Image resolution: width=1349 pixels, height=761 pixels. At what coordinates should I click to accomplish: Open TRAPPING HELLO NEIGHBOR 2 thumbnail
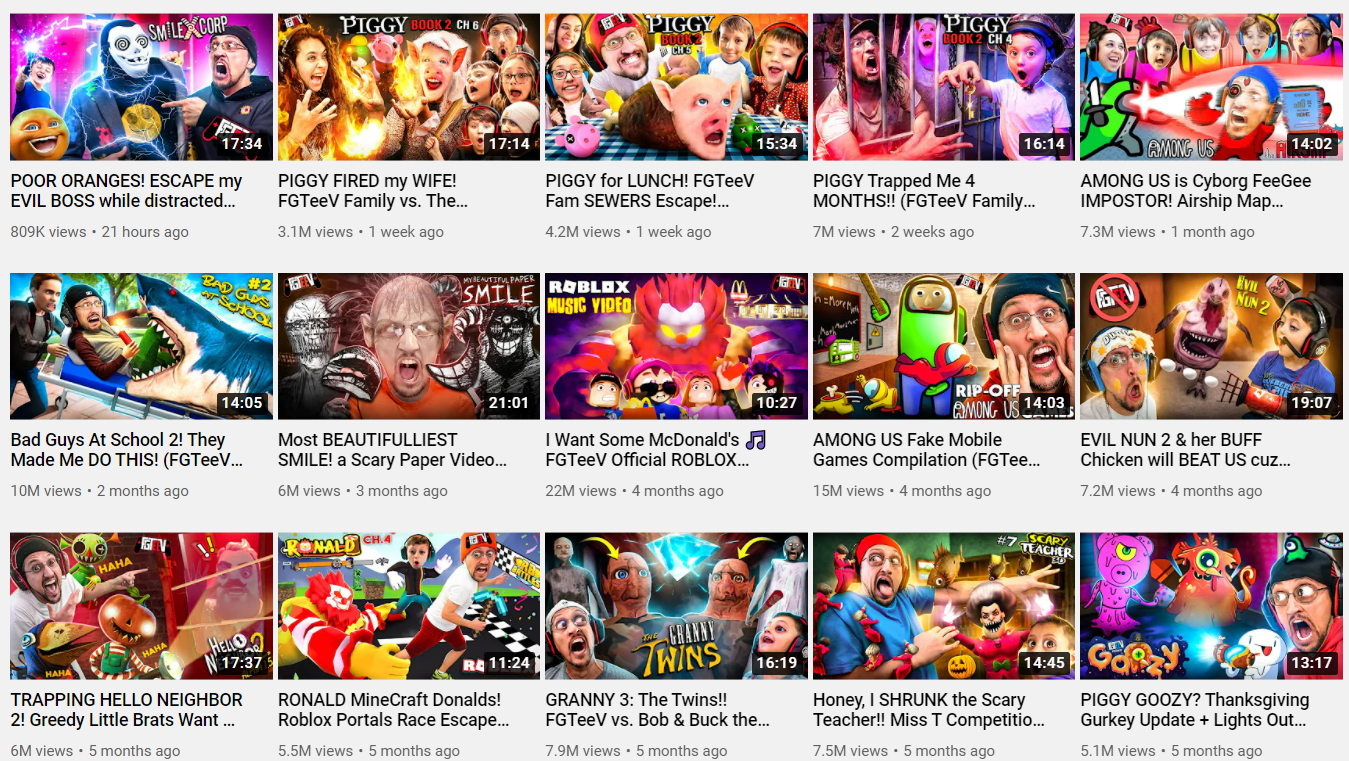[x=141, y=606]
